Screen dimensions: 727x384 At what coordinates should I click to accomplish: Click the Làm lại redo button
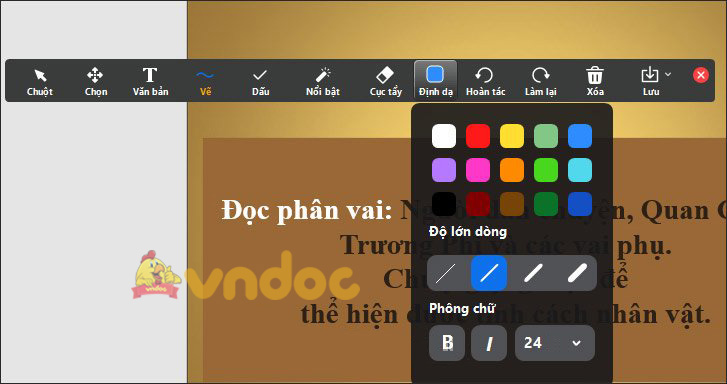tap(540, 81)
